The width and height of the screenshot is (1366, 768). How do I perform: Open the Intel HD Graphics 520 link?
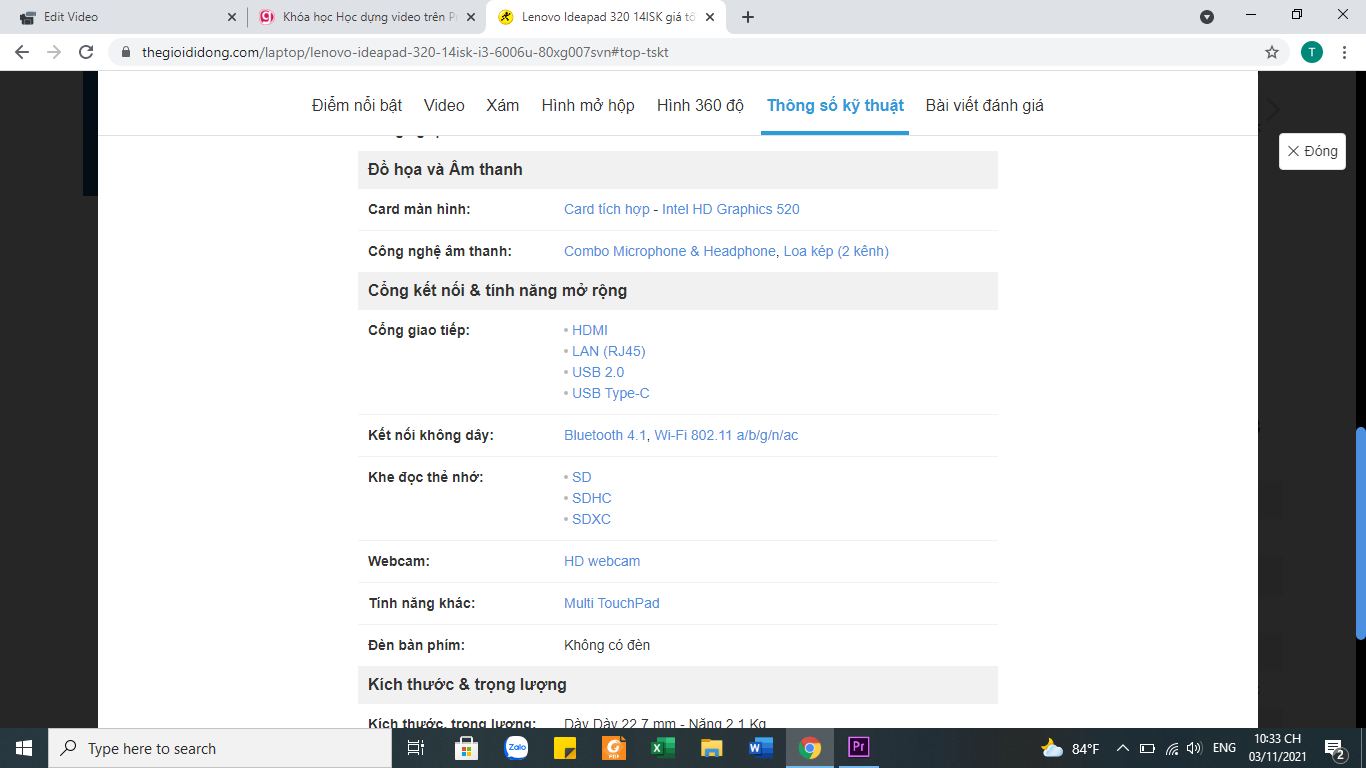point(731,209)
